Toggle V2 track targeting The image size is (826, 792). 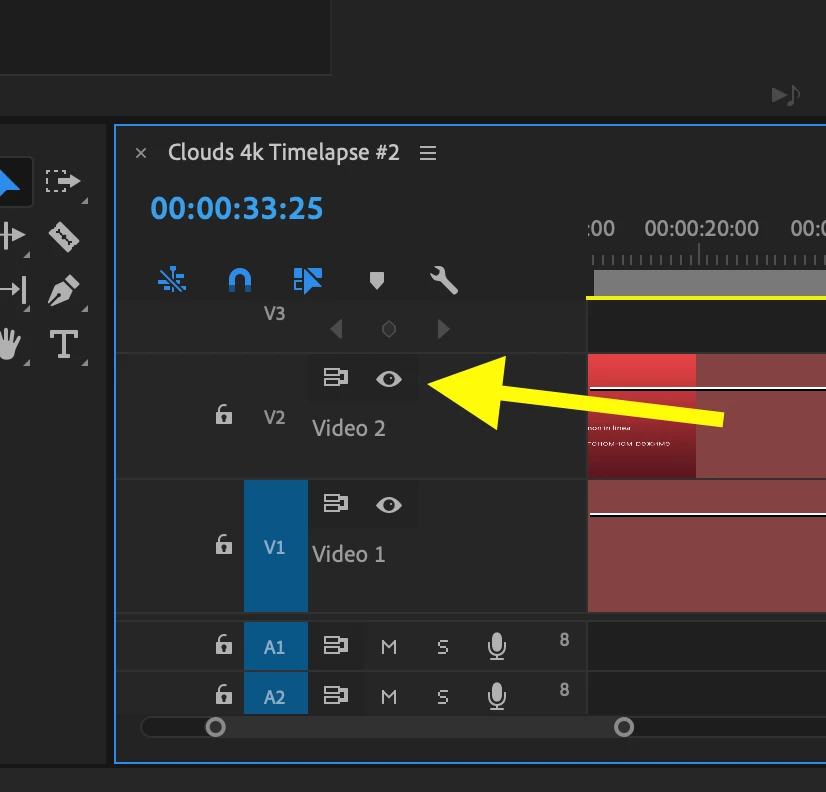pos(274,417)
